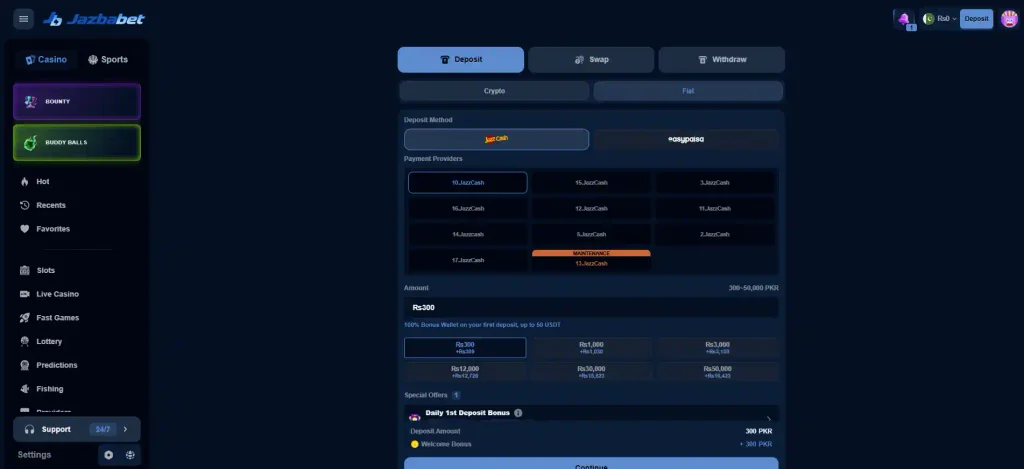1024x469 pixels.
Task: Select the JazzCash deposit method
Action: tap(496, 139)
